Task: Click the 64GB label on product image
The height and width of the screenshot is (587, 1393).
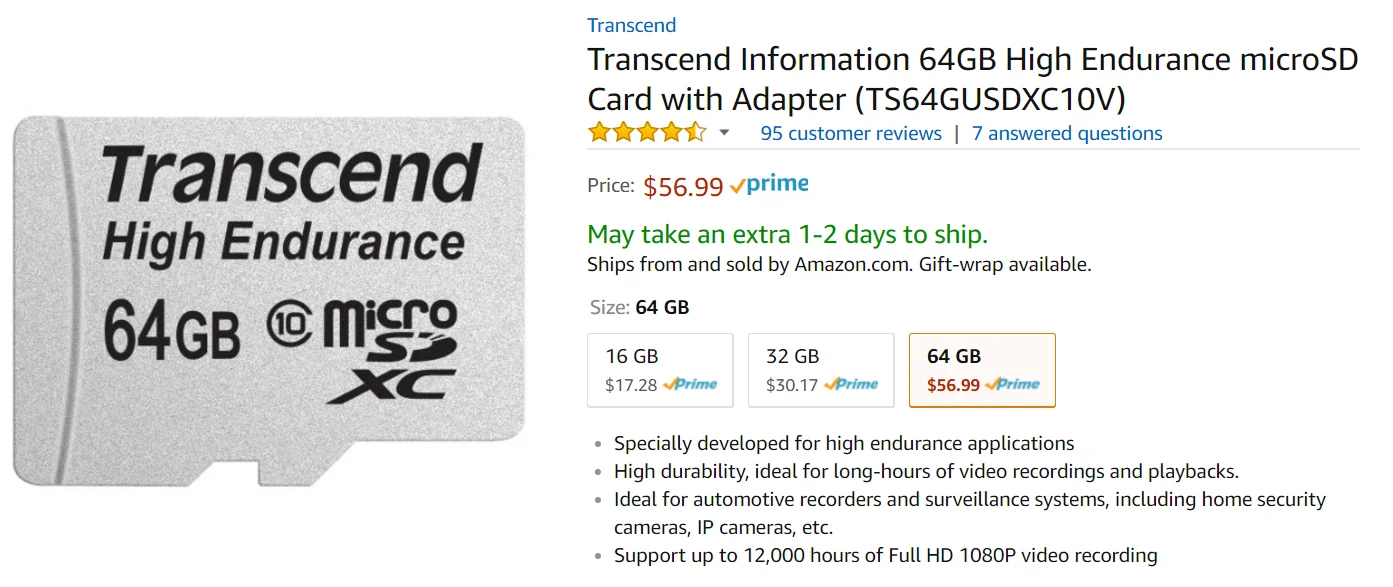Action: (172, 327)
